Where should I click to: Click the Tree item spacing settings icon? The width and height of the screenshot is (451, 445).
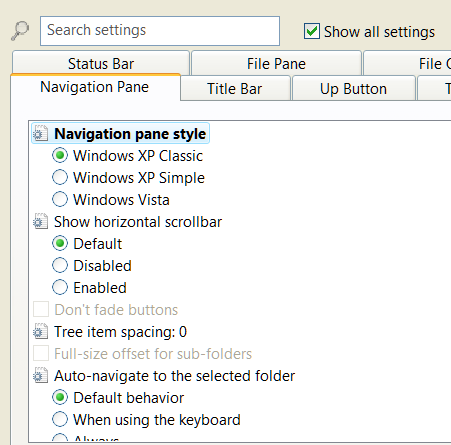point(41,332)
